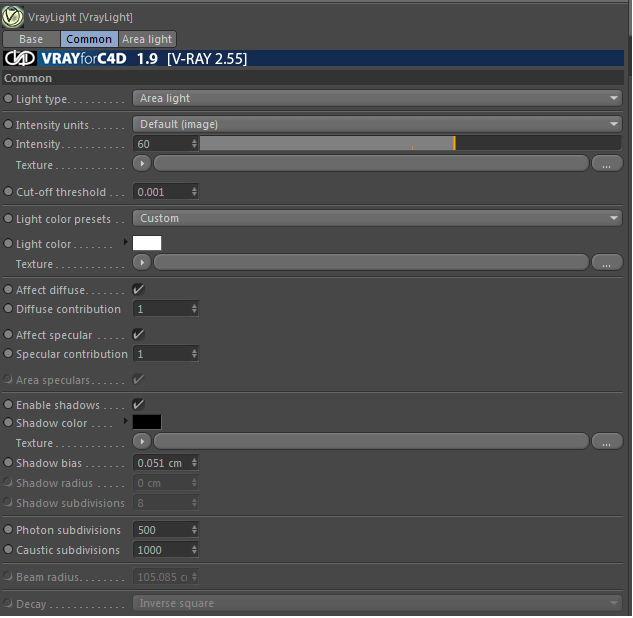Screen dimensions: 633x618
Task: Click Shadow color texture browse ellipsis button
Action: 607,442
